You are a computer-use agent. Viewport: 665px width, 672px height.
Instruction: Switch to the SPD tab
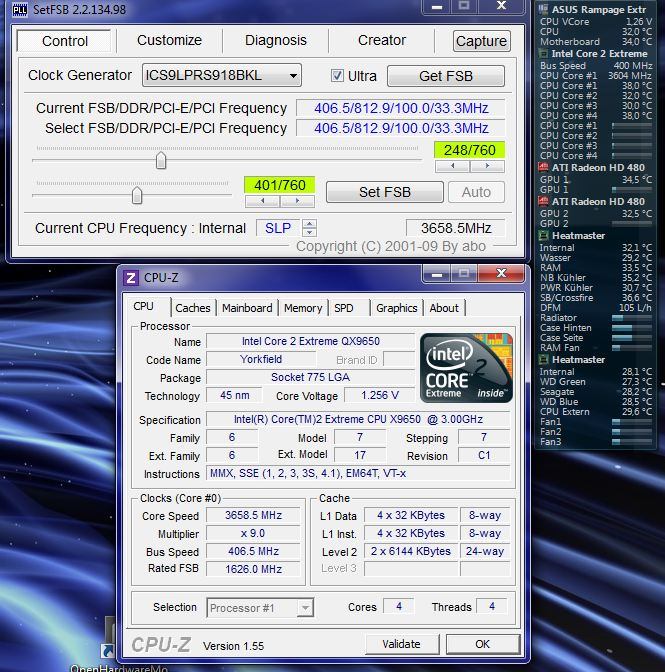(x=344, y=308)
